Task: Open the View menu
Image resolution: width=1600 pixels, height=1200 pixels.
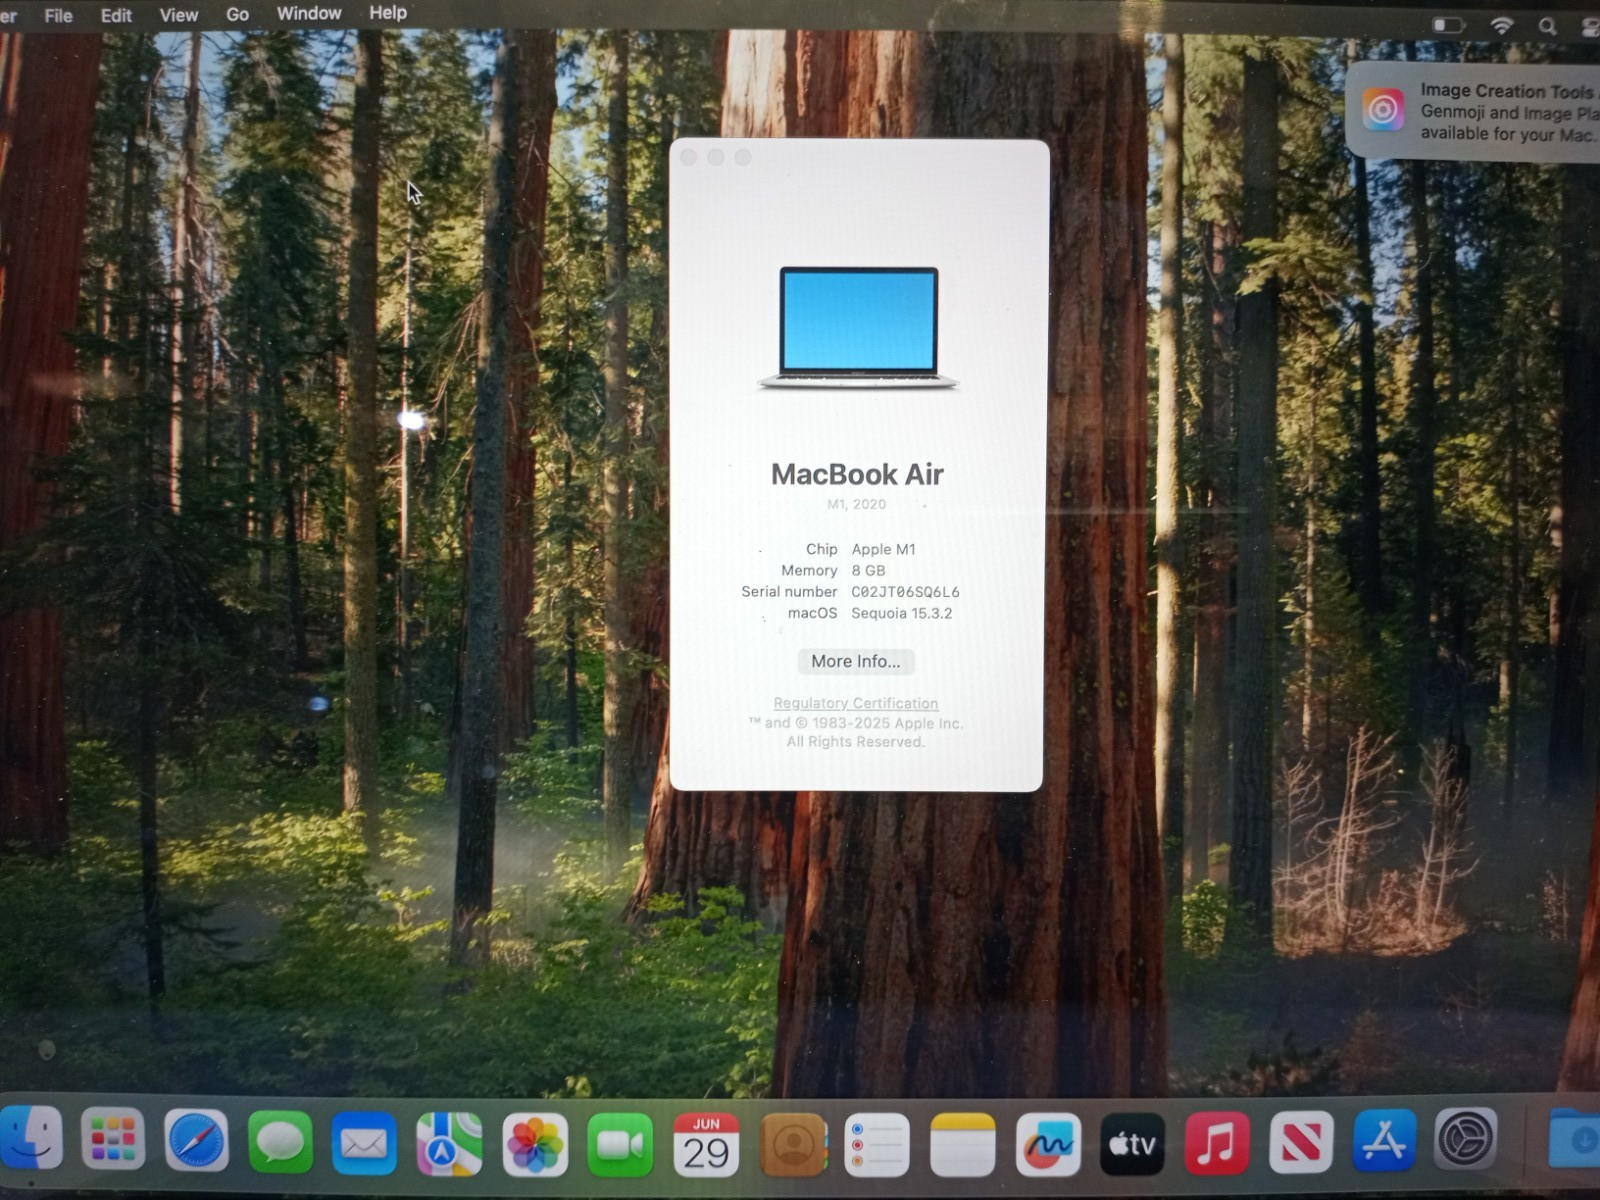Action: tap(178, 15)
